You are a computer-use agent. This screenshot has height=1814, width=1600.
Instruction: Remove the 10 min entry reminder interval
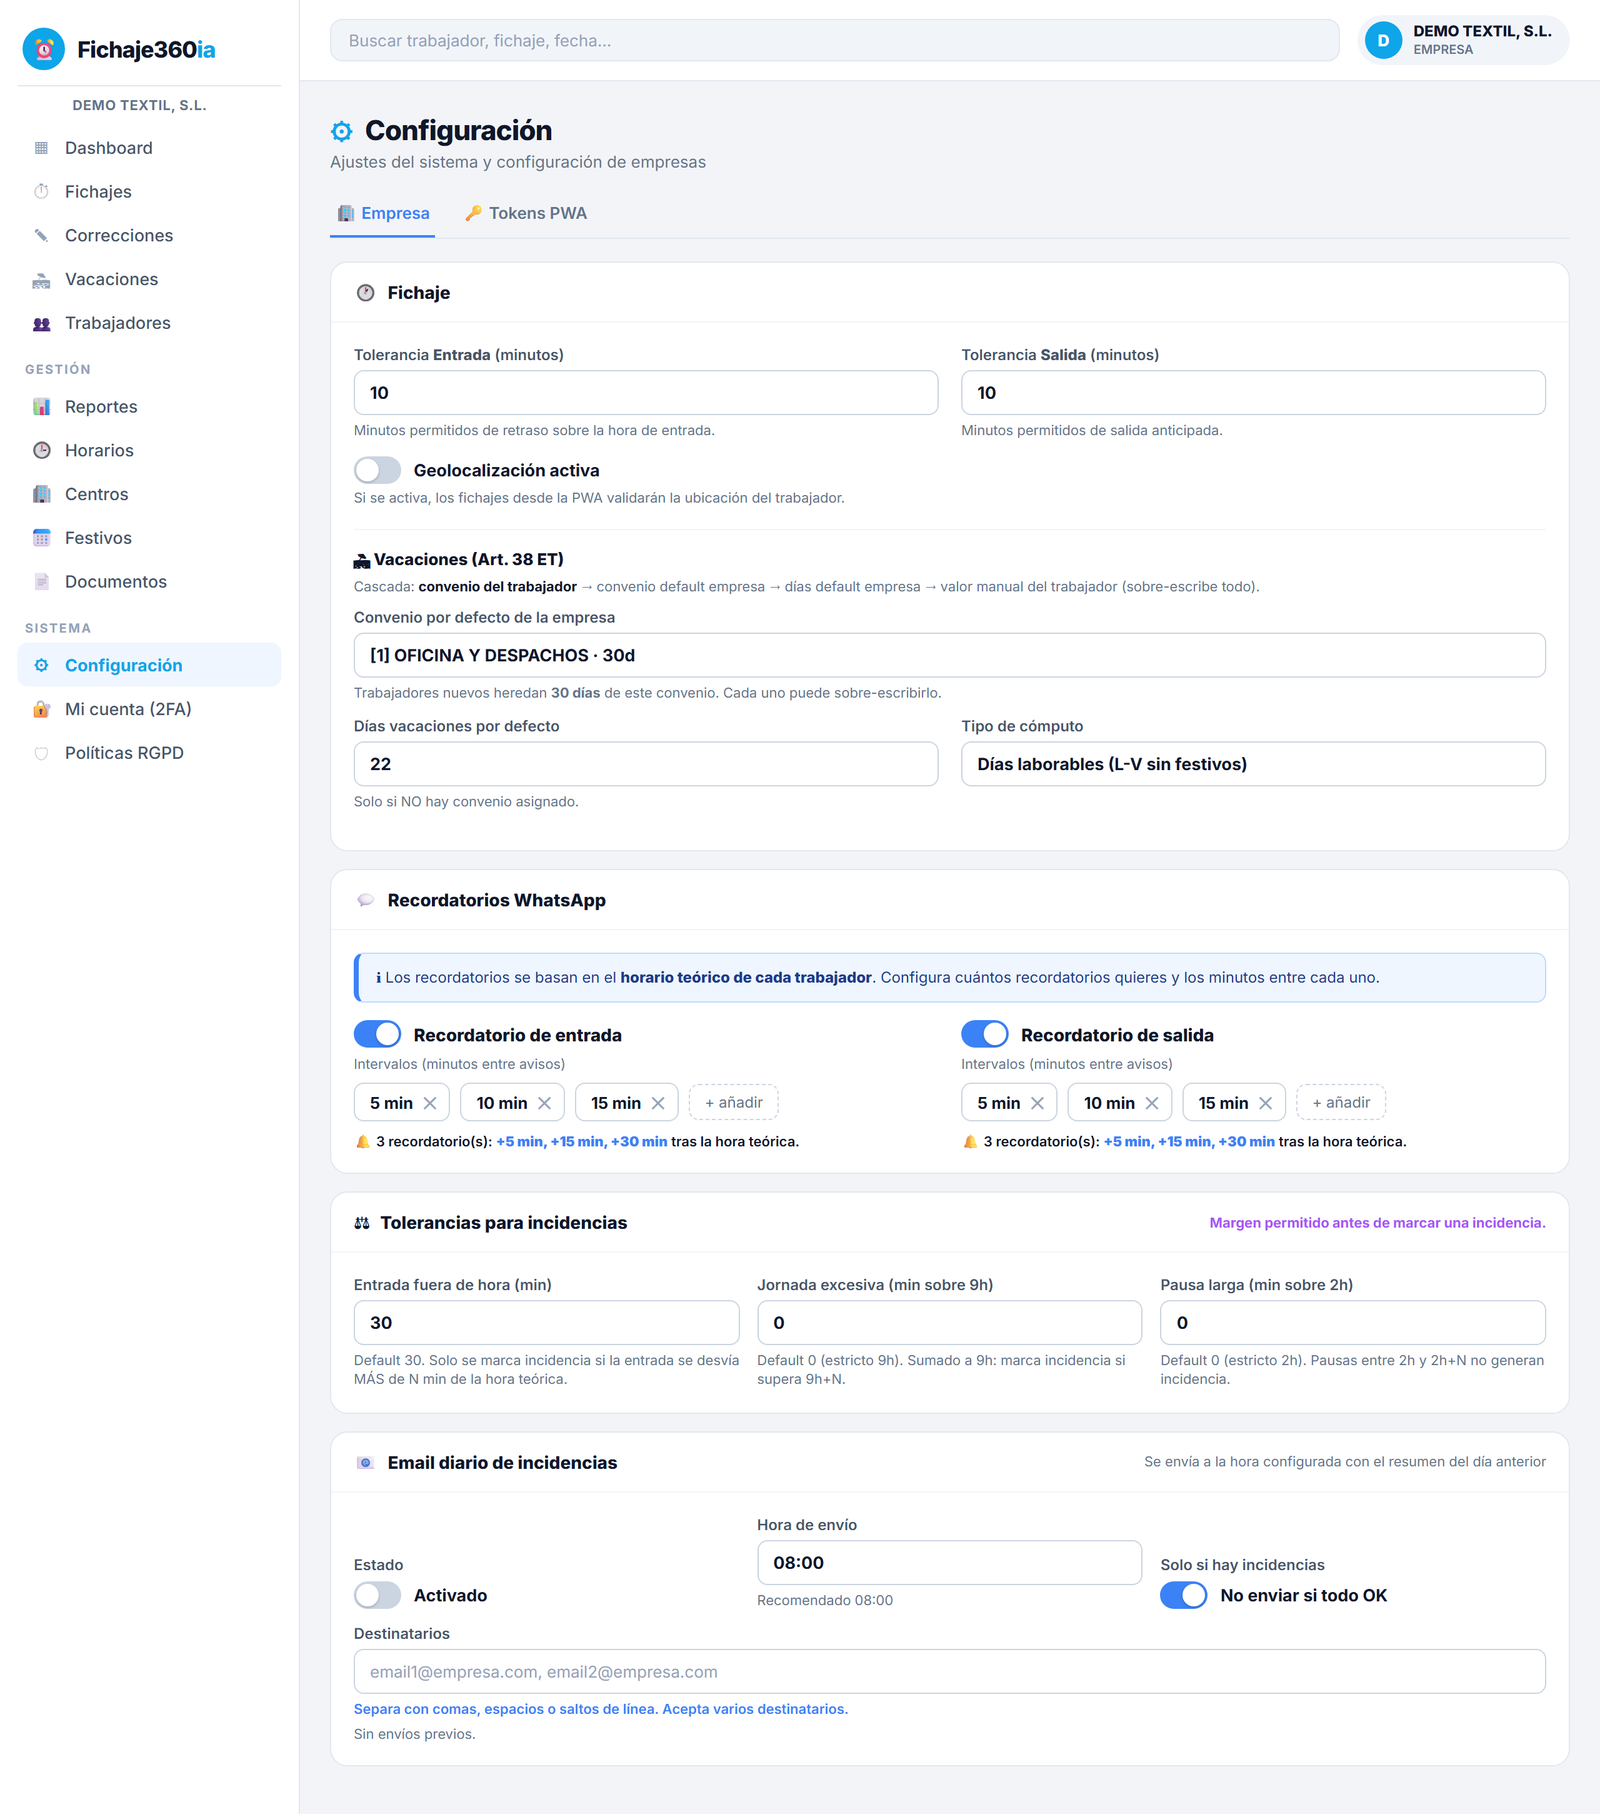pos(545,1103)
